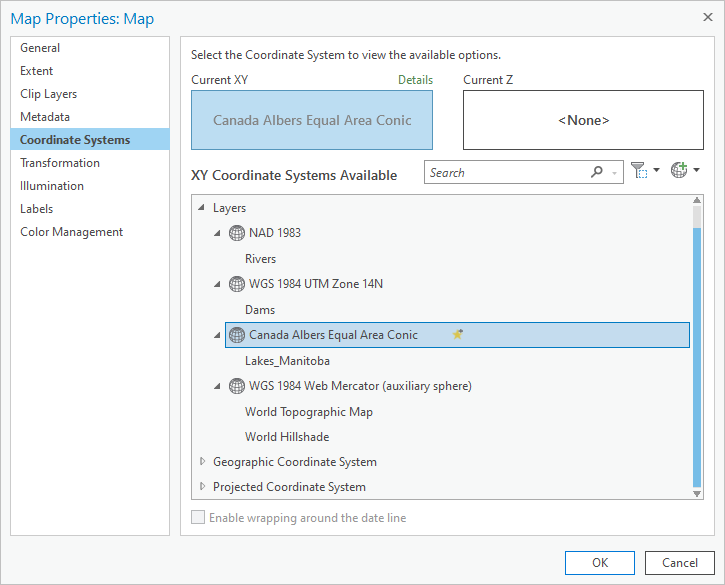Toggle Enable wrapping around the date line
Screen dimensions: 725x585
[198, 518]
